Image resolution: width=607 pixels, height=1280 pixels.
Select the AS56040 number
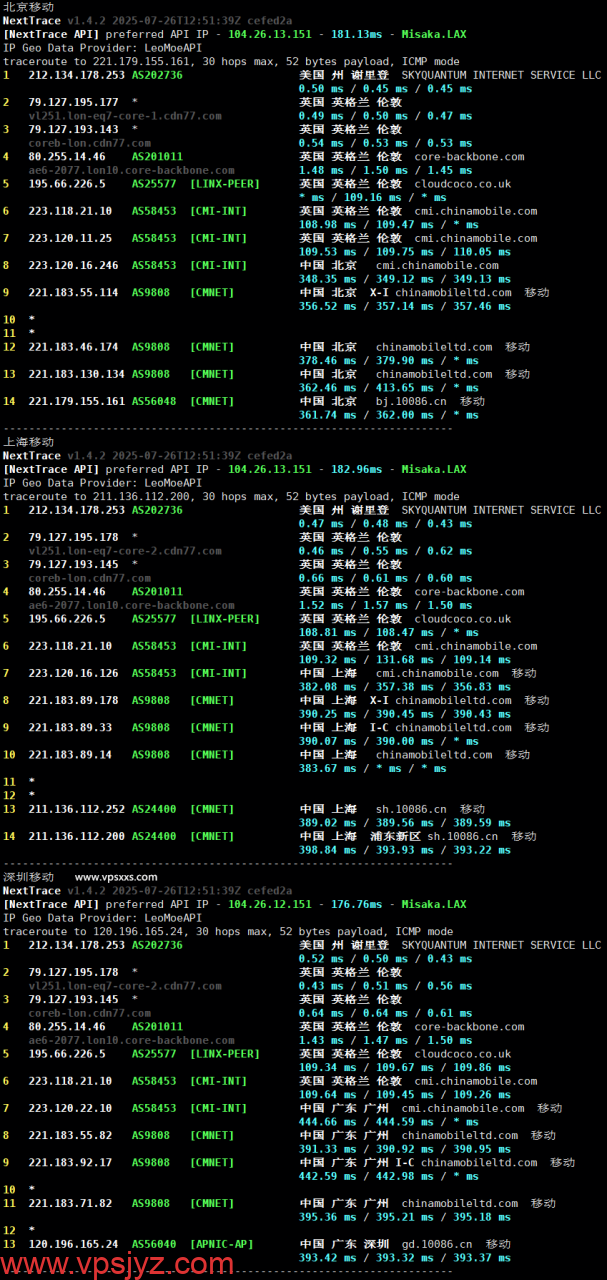pyautogui.click(x=154, y=1244)
